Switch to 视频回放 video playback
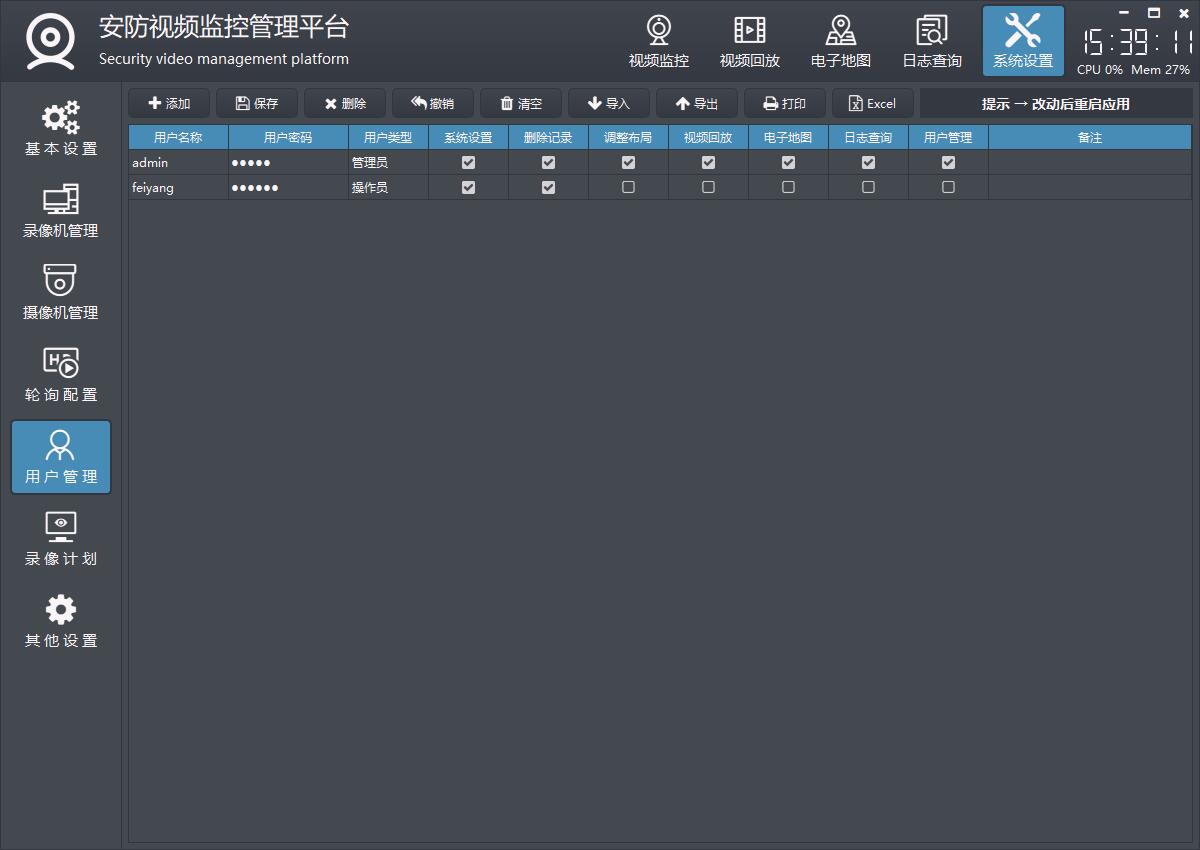The width and height of the screenshot is (1200, 850). click(x=749, y=42)
